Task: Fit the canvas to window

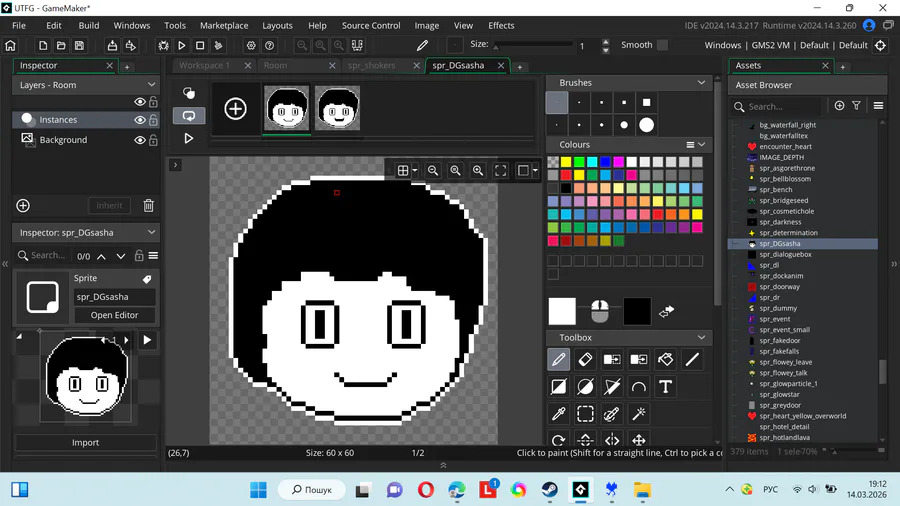Action: click(501, 170)
